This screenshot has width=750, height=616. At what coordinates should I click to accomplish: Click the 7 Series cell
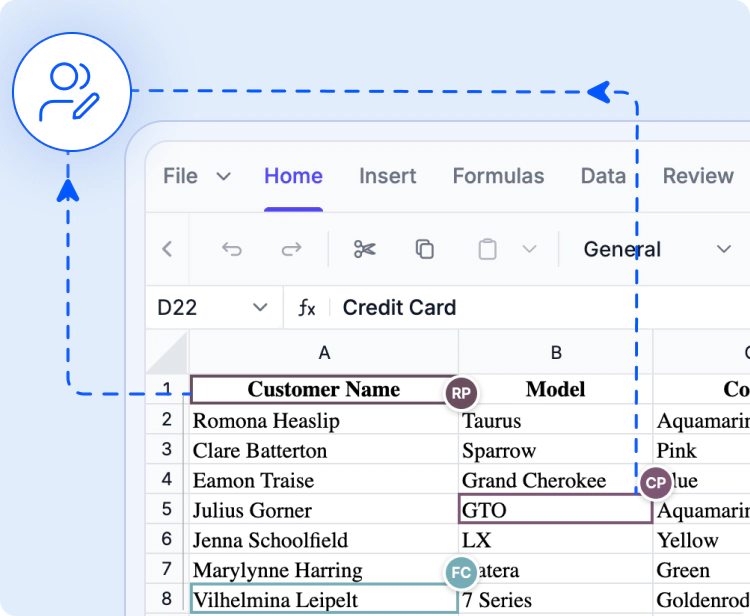[555, 599]
